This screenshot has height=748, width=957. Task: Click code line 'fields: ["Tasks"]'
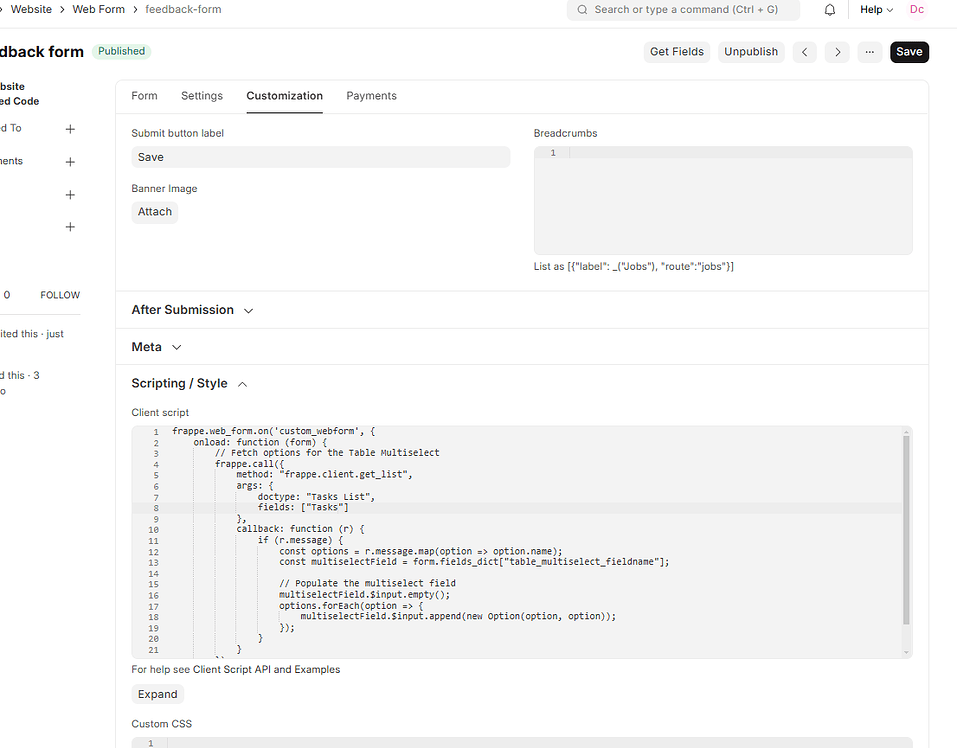click(303, 508)
